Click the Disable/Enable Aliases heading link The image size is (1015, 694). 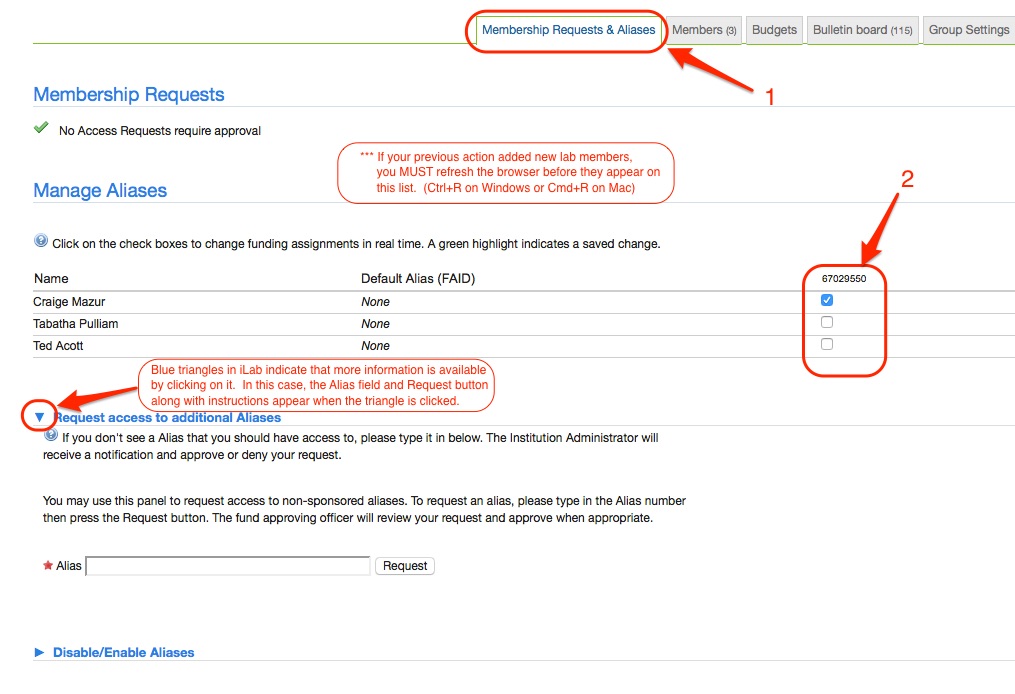124,652
